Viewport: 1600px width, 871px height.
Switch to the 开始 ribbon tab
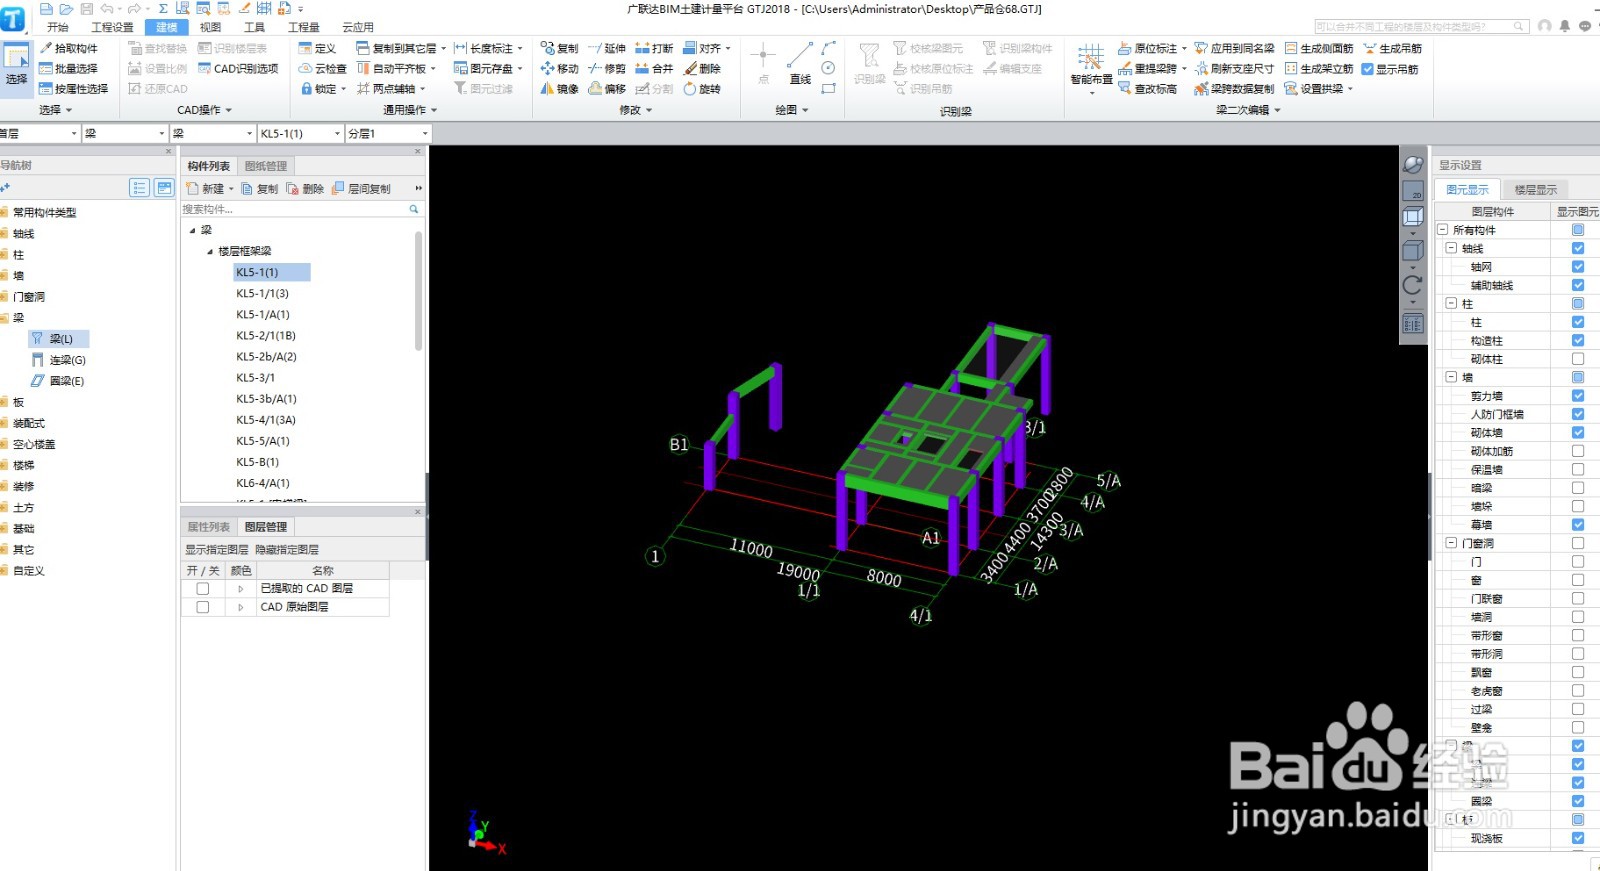click(58, 27)
